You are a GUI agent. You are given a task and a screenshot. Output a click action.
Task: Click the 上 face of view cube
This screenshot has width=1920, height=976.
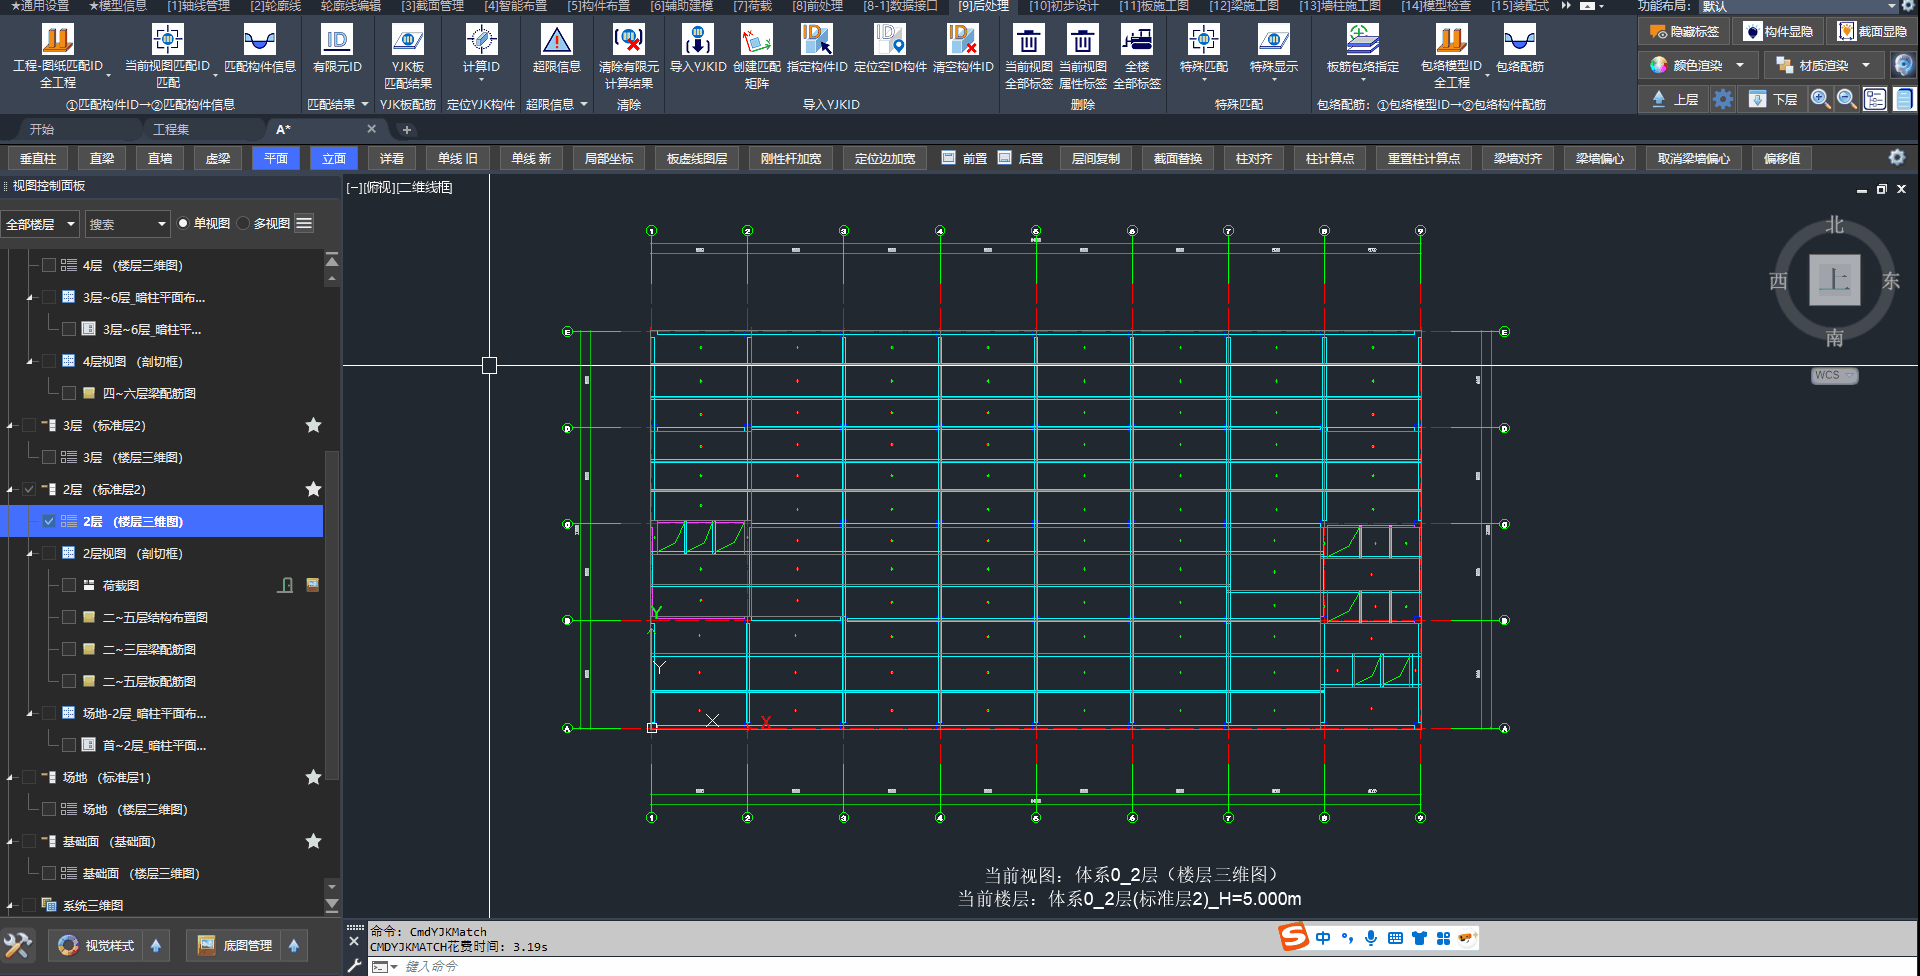1834,280
